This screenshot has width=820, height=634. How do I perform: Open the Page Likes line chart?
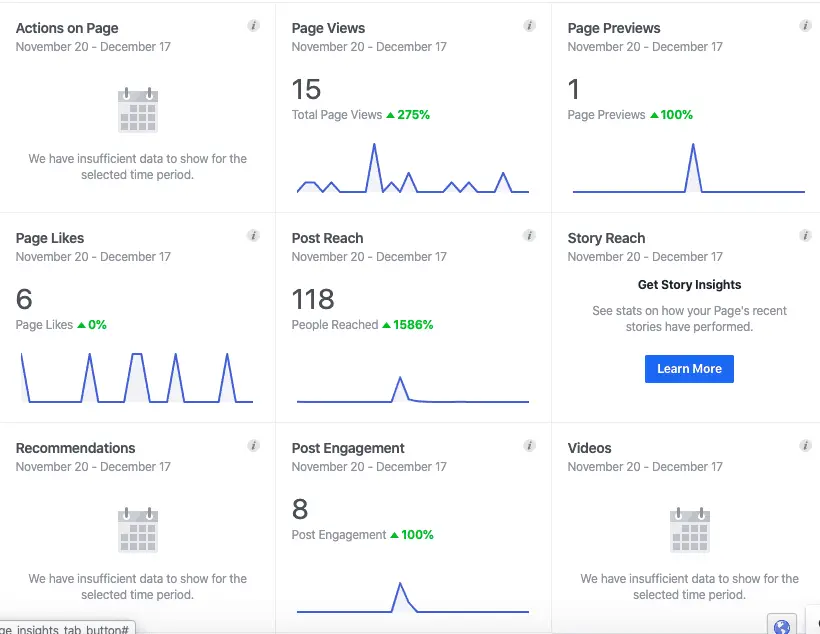(137, 378)
